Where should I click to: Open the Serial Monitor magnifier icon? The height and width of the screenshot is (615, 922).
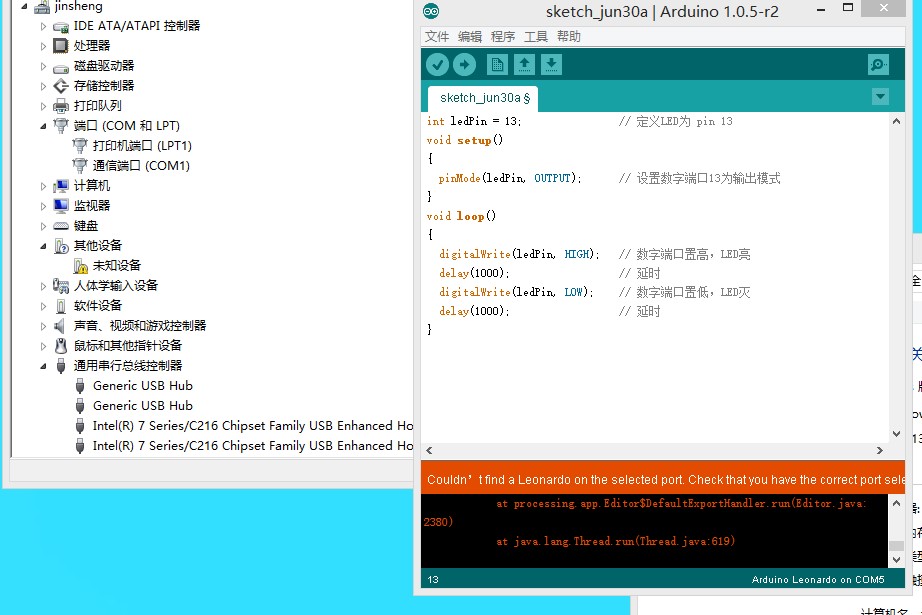878,65
